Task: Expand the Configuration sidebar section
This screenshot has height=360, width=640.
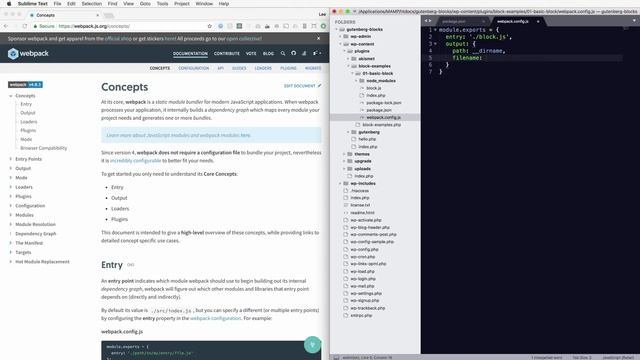Action: [x=11, y=206]
